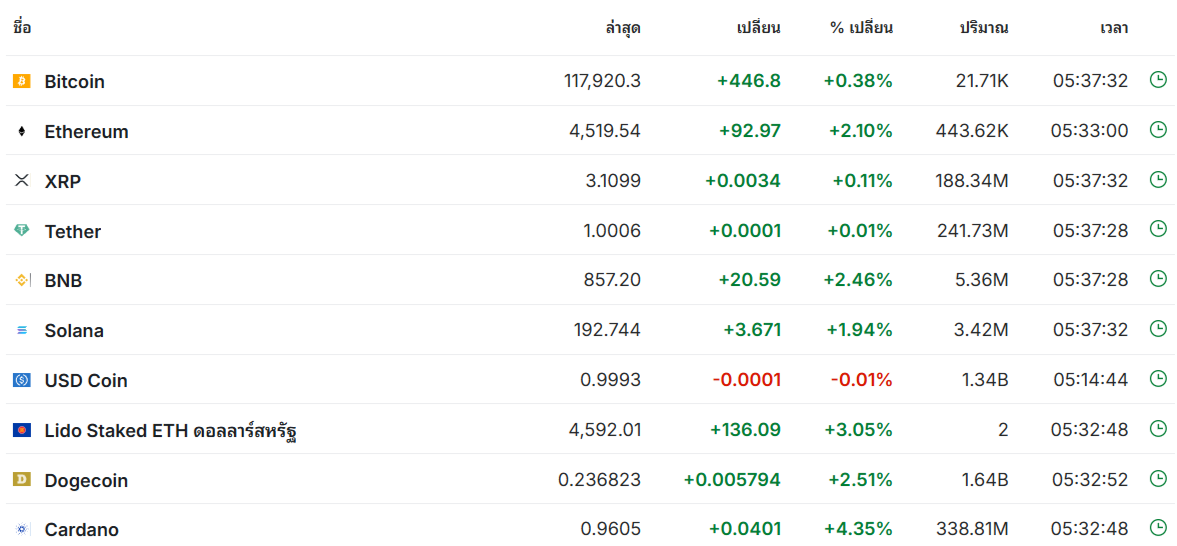Image resolution: width=1177 pixels, height=546 pixels.
Task: Click the clock icon in USD Coin row
Action: tap(1158, 379)
